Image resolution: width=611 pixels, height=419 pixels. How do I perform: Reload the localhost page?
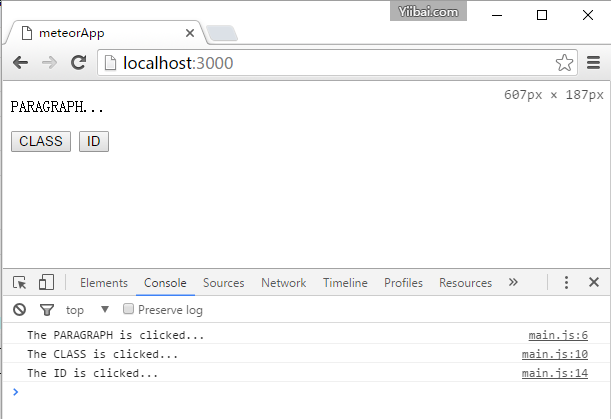[x=78, y=63]
